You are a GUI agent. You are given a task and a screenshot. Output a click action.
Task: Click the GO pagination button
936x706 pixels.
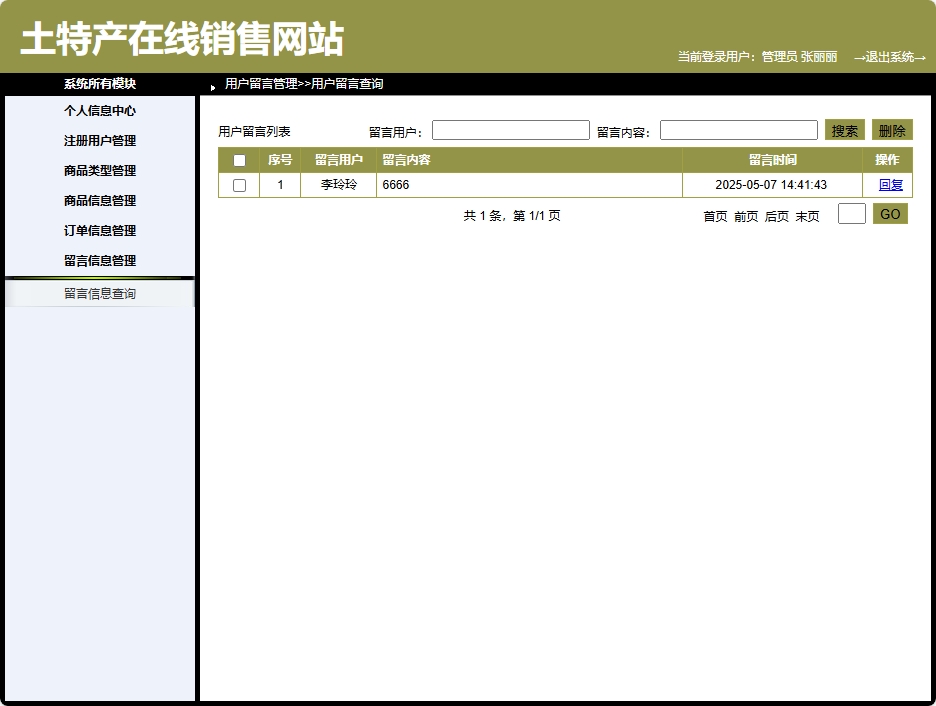click(889, 213)
